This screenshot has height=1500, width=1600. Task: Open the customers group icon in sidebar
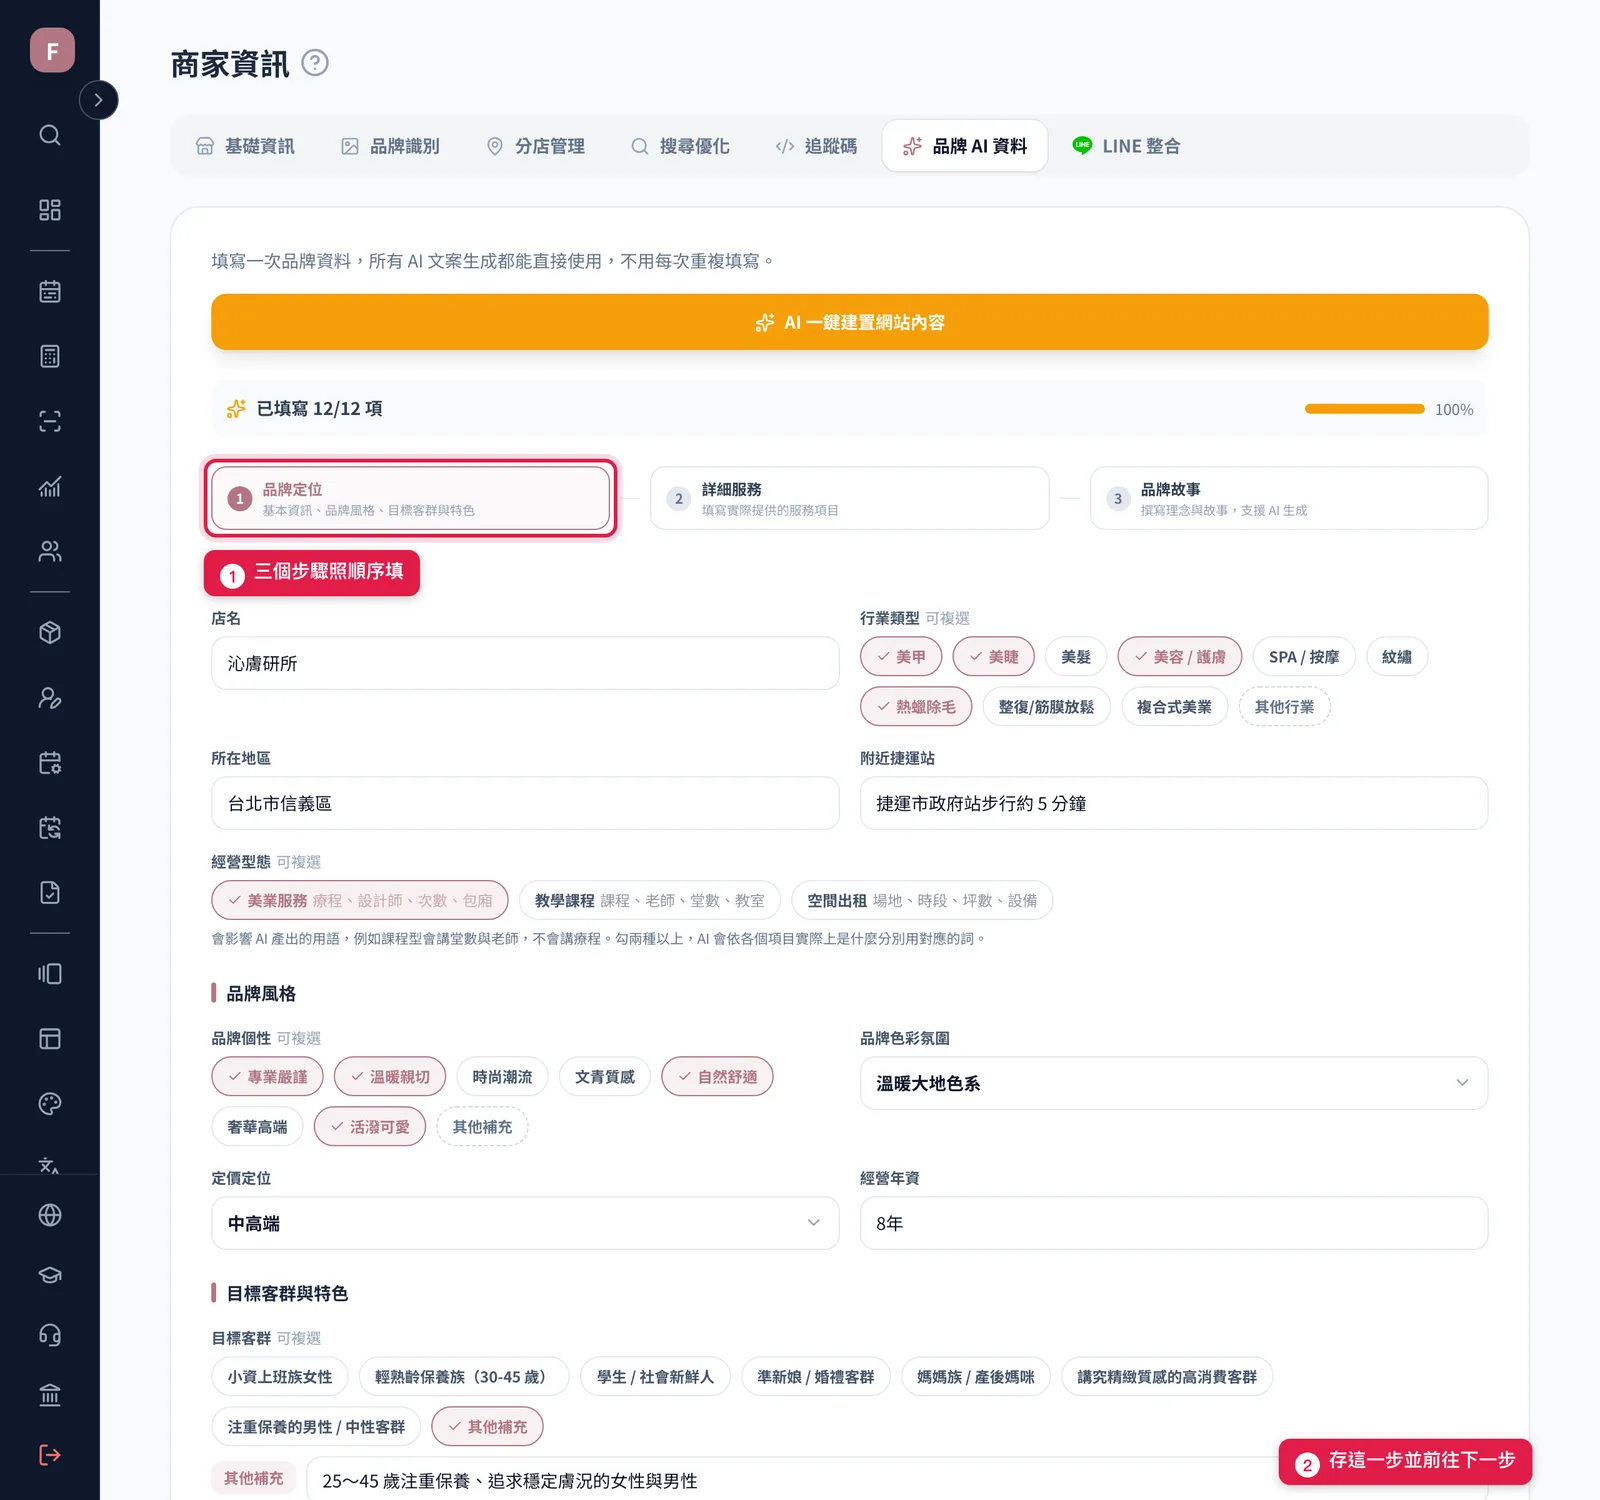[x=50, y=551]
